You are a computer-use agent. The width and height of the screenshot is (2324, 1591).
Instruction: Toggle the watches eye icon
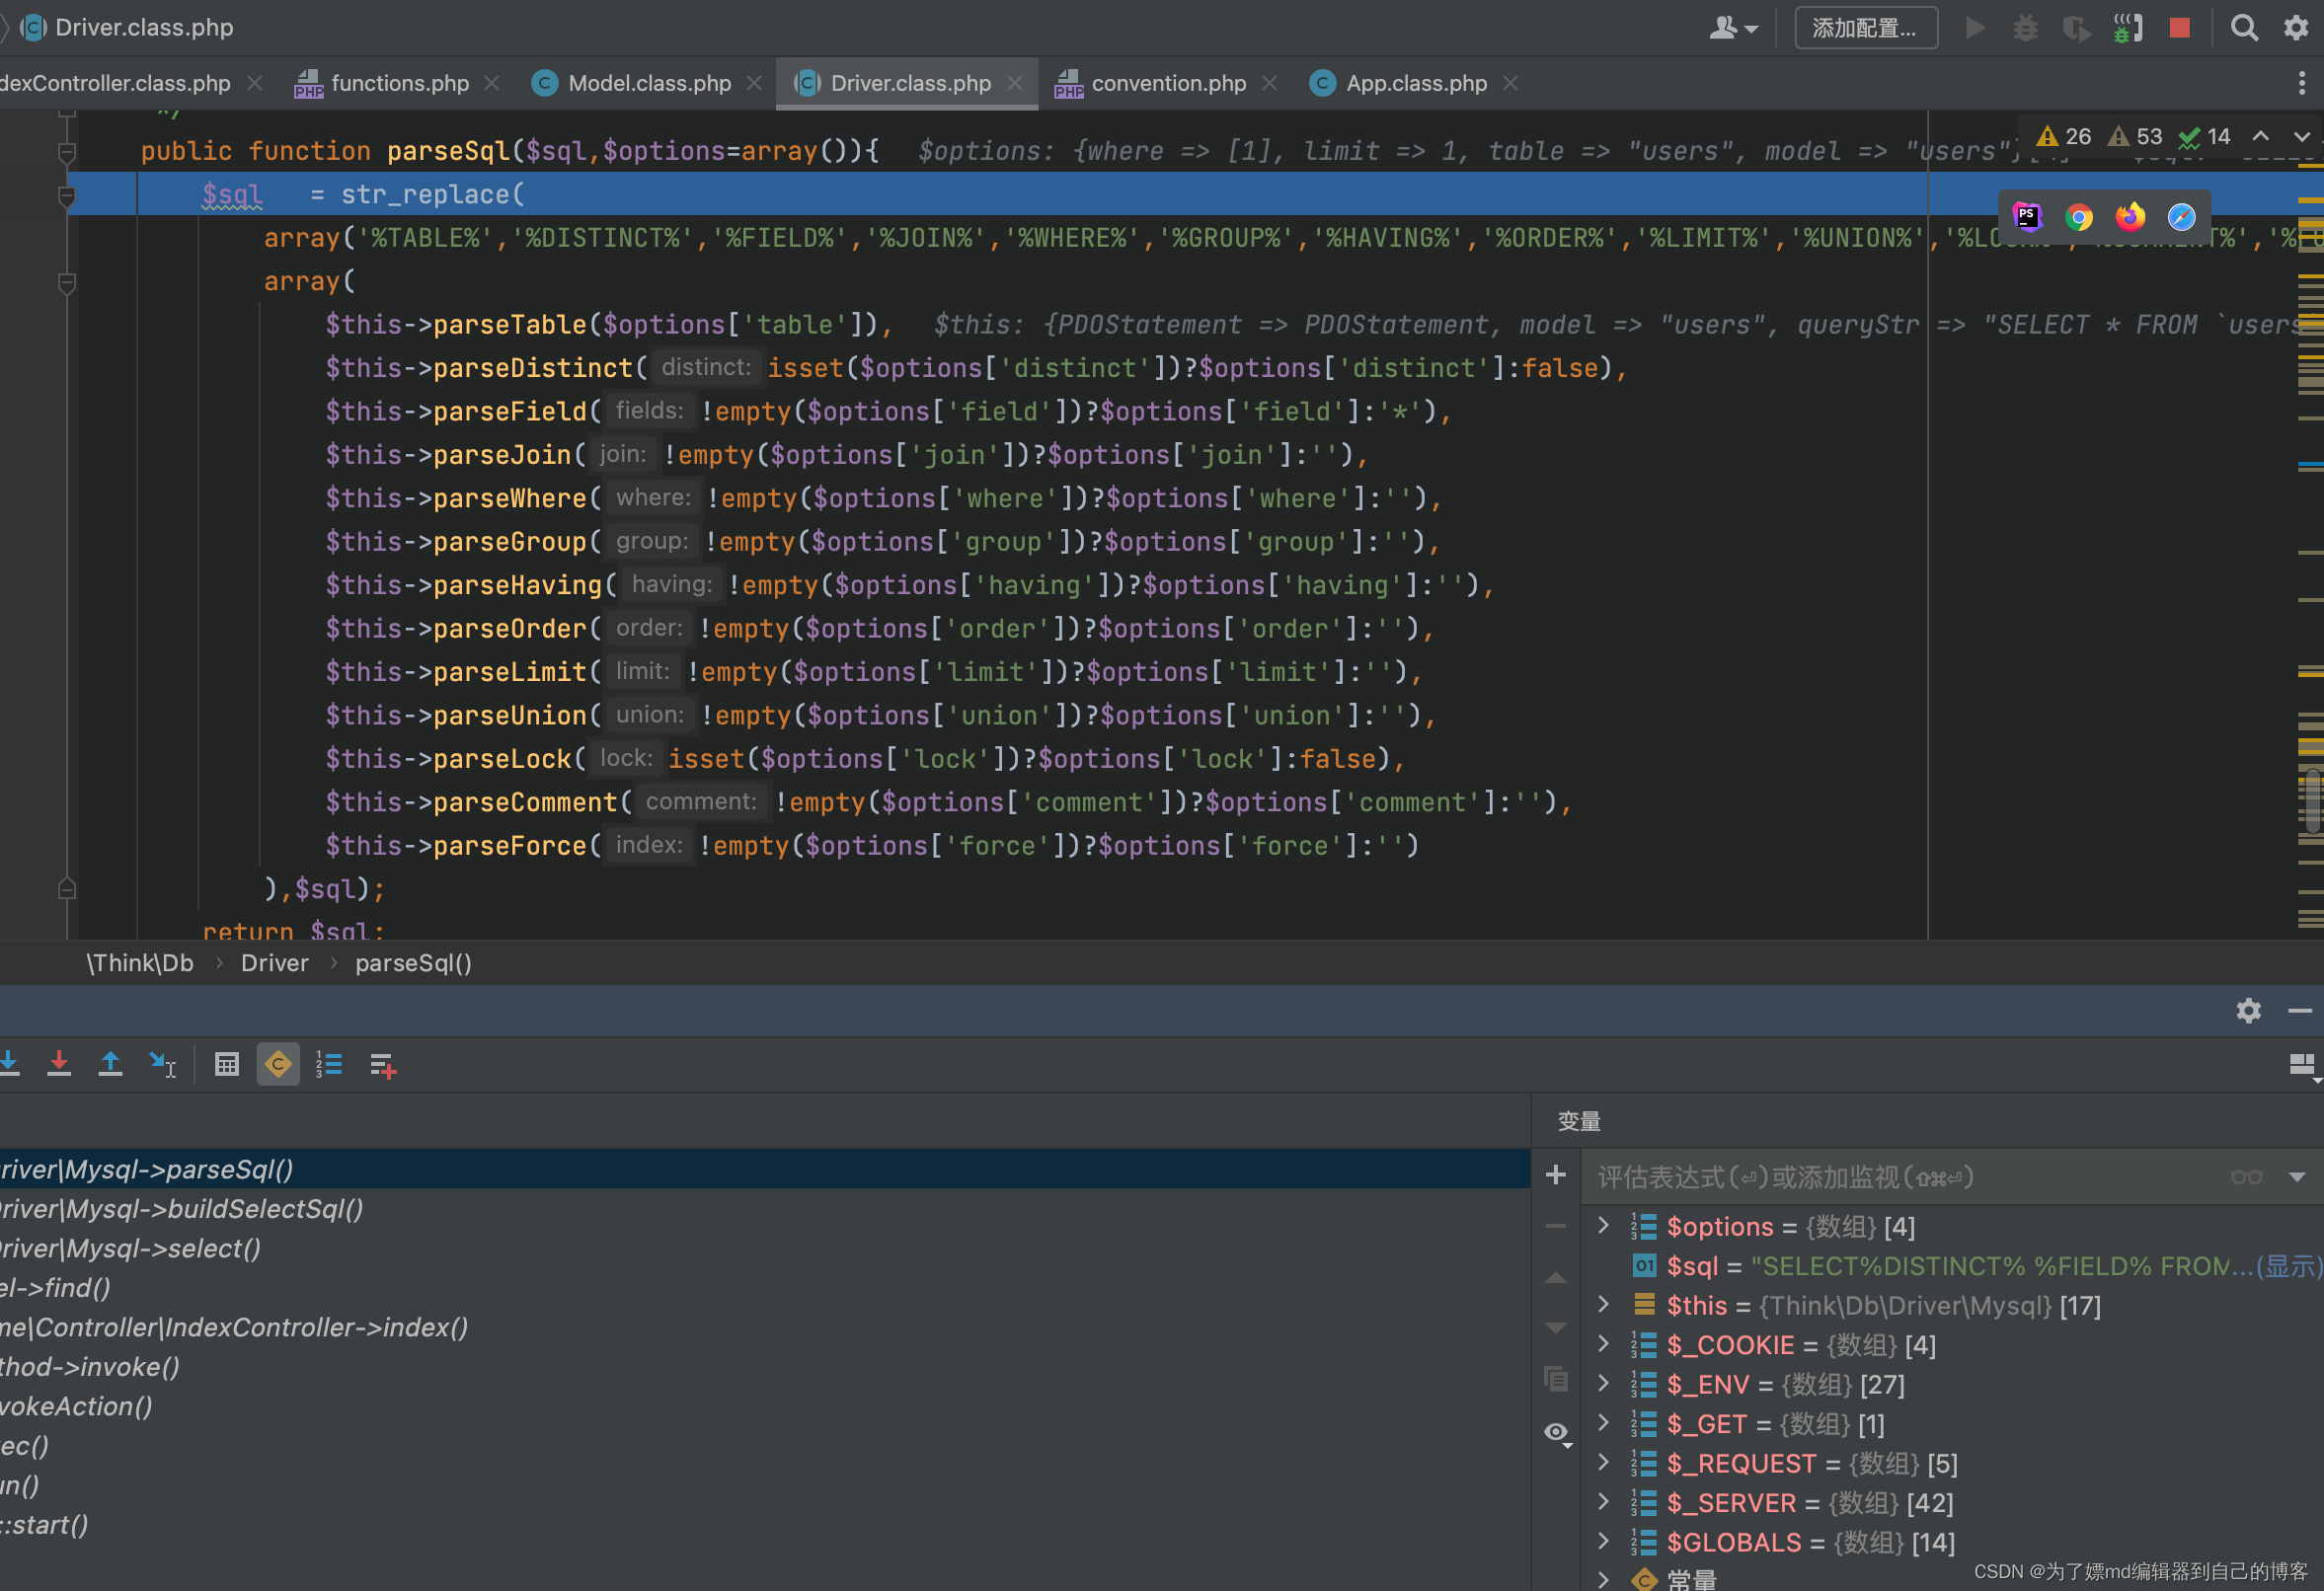[1556, 1432]
